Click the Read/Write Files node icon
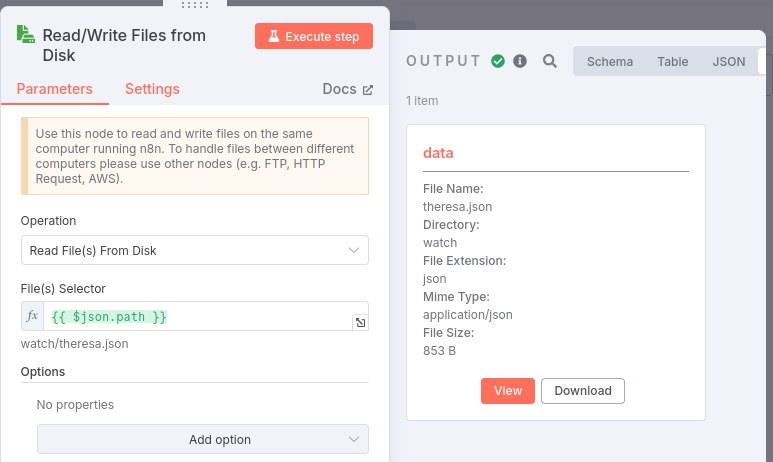Viewport: 773px width, 462px height. 26,35
